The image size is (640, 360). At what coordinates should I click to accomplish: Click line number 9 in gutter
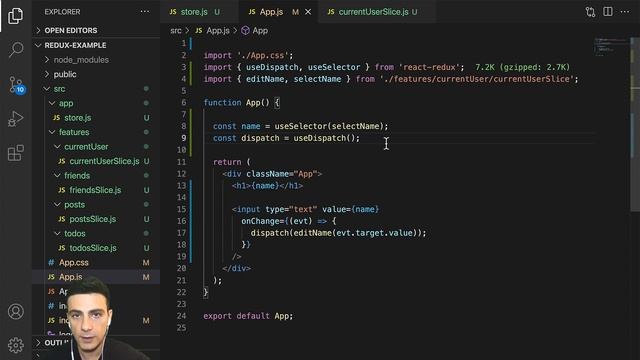[184, 138]
